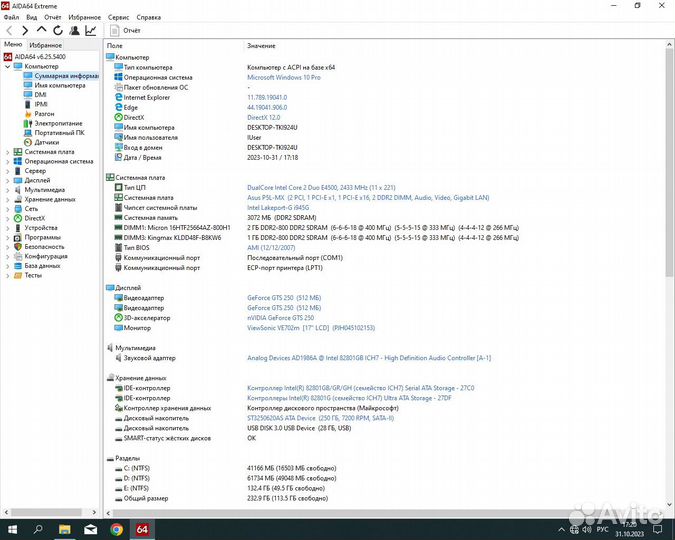
Task: Open the ViewSonic VE702m monitor link
Action: pyautogui.click(x=311, y=328)
